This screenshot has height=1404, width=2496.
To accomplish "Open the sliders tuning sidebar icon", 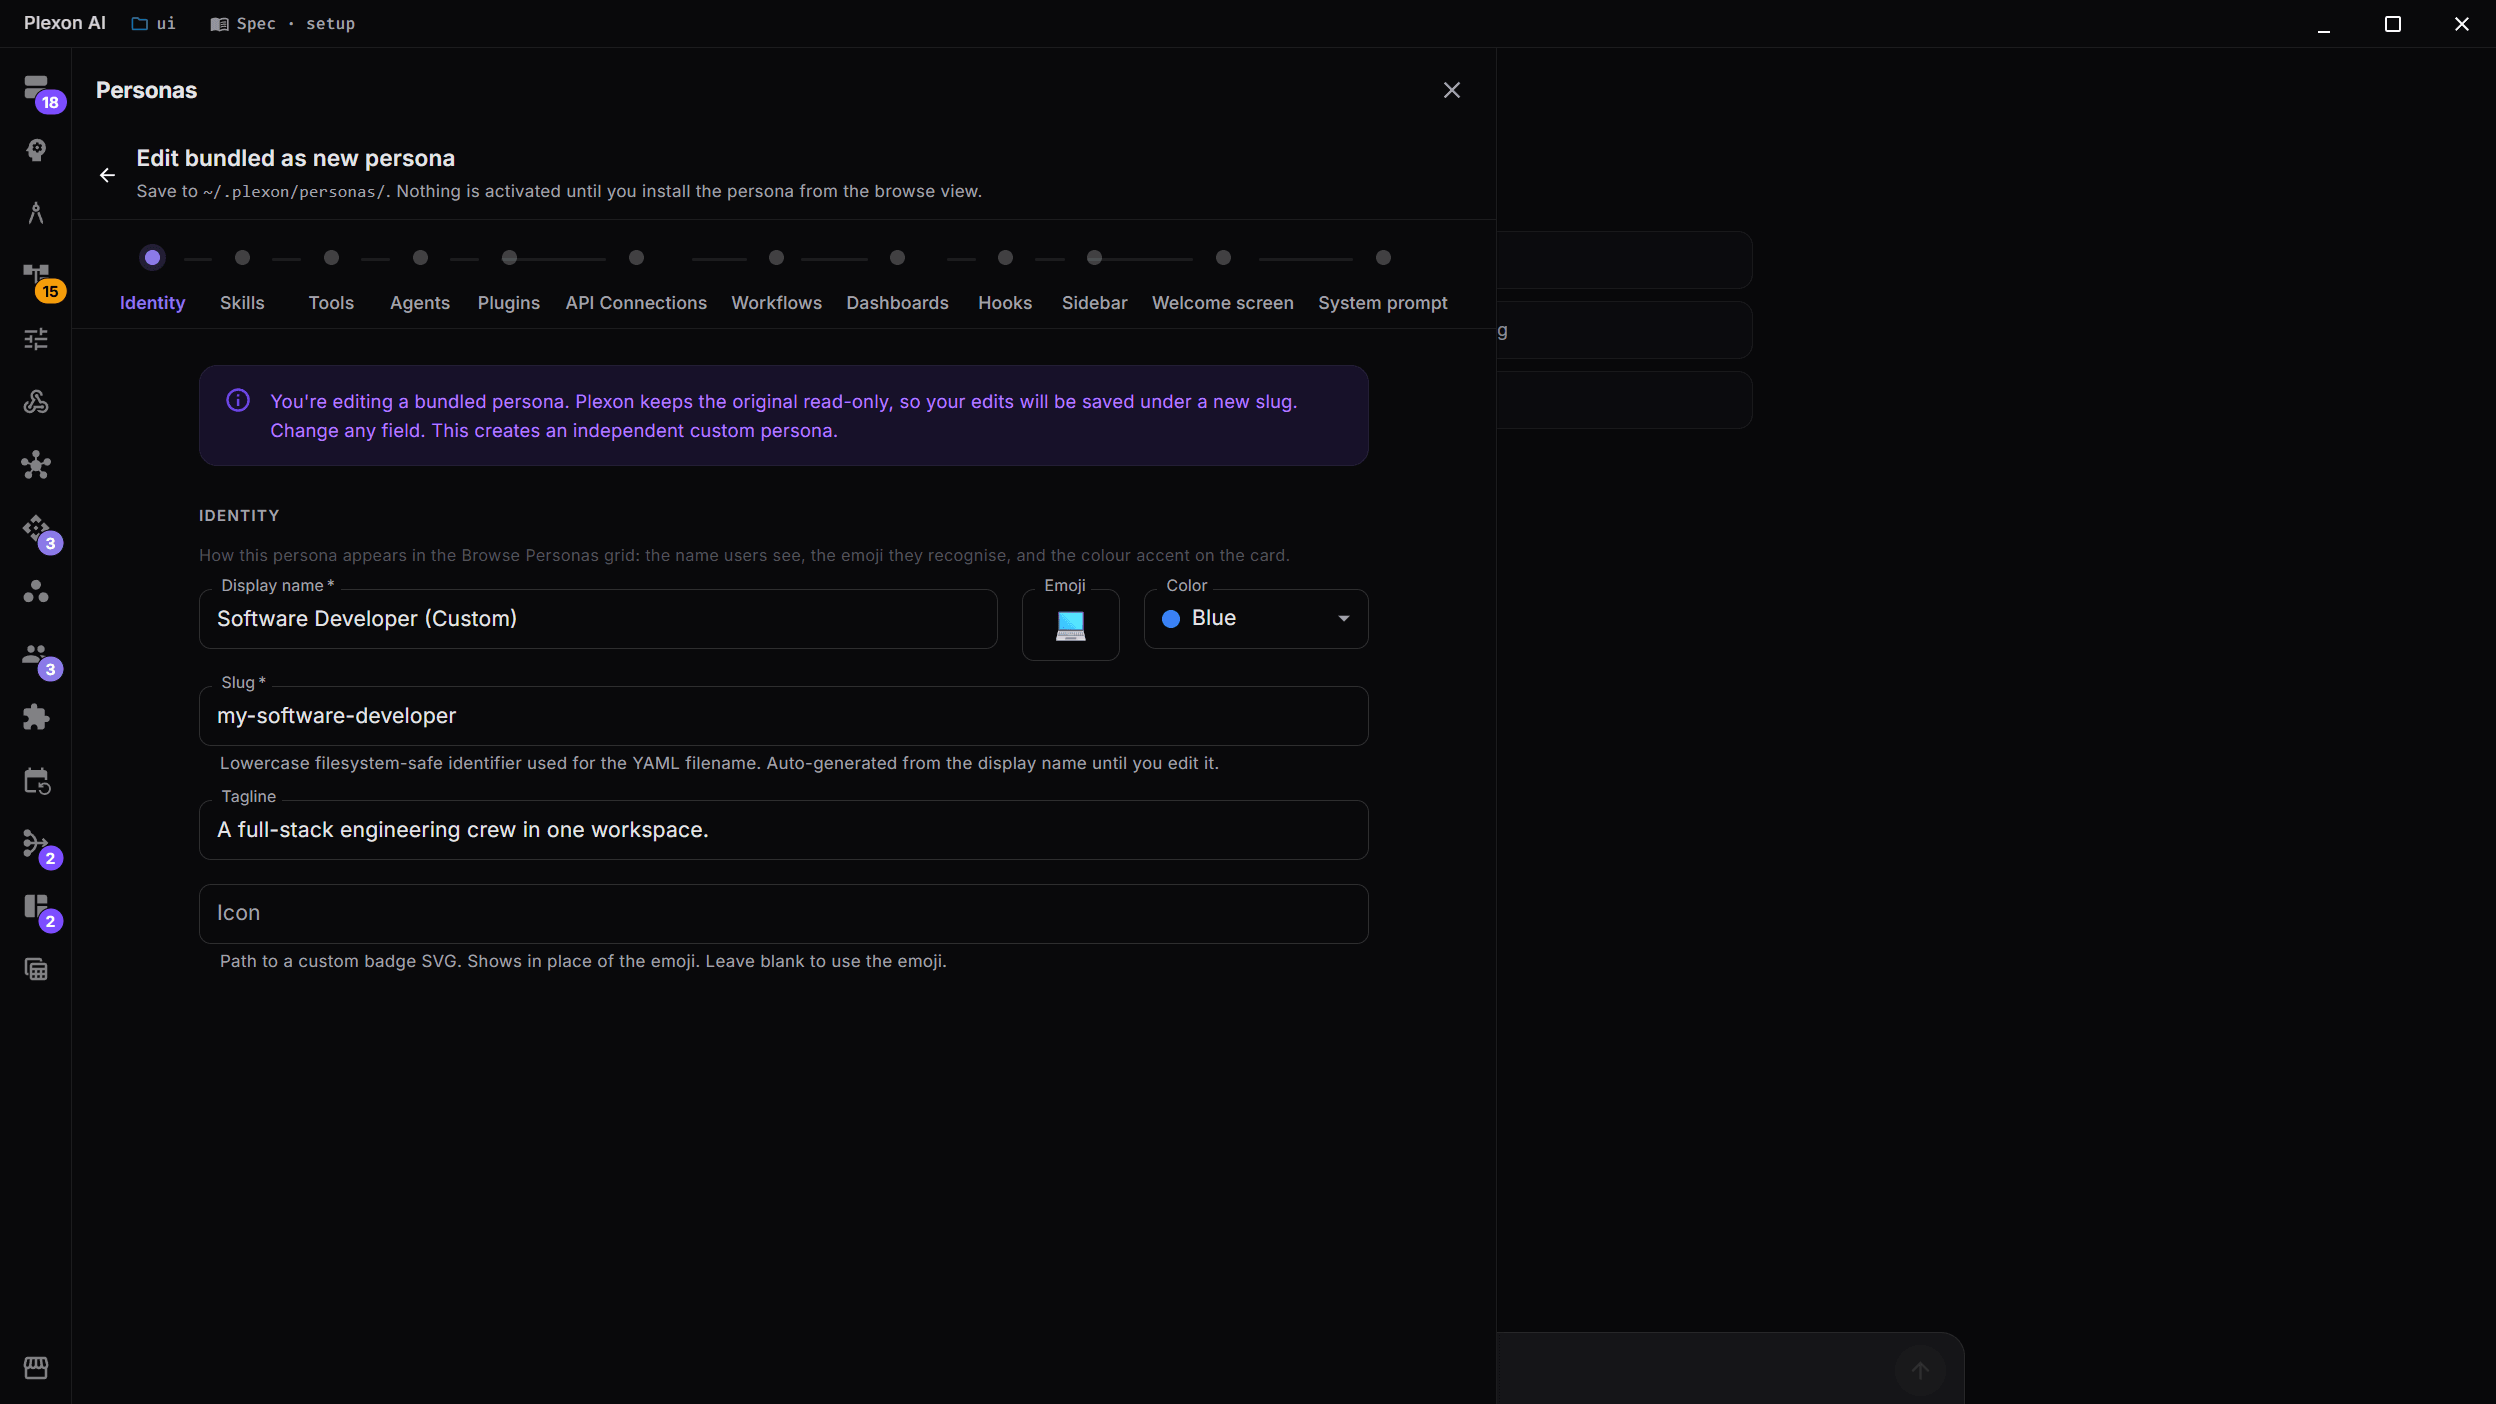I will click(36, 339).
